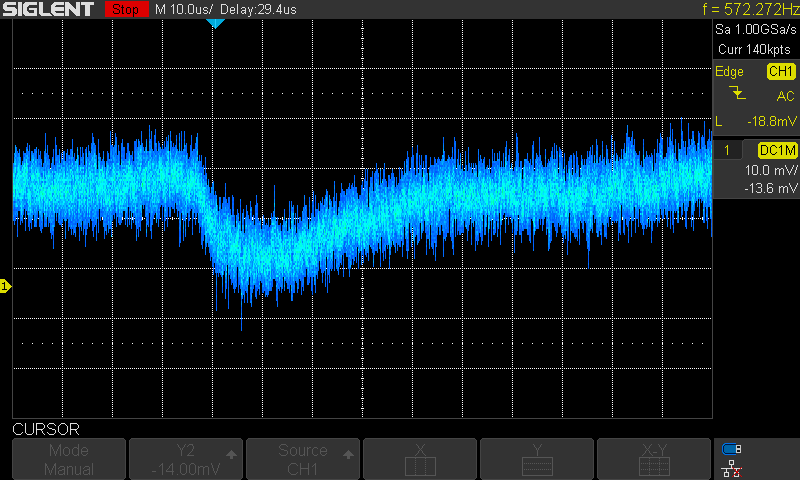Click the -13.6 mV channel offset value
800x480 pixels.
(771, 188)
